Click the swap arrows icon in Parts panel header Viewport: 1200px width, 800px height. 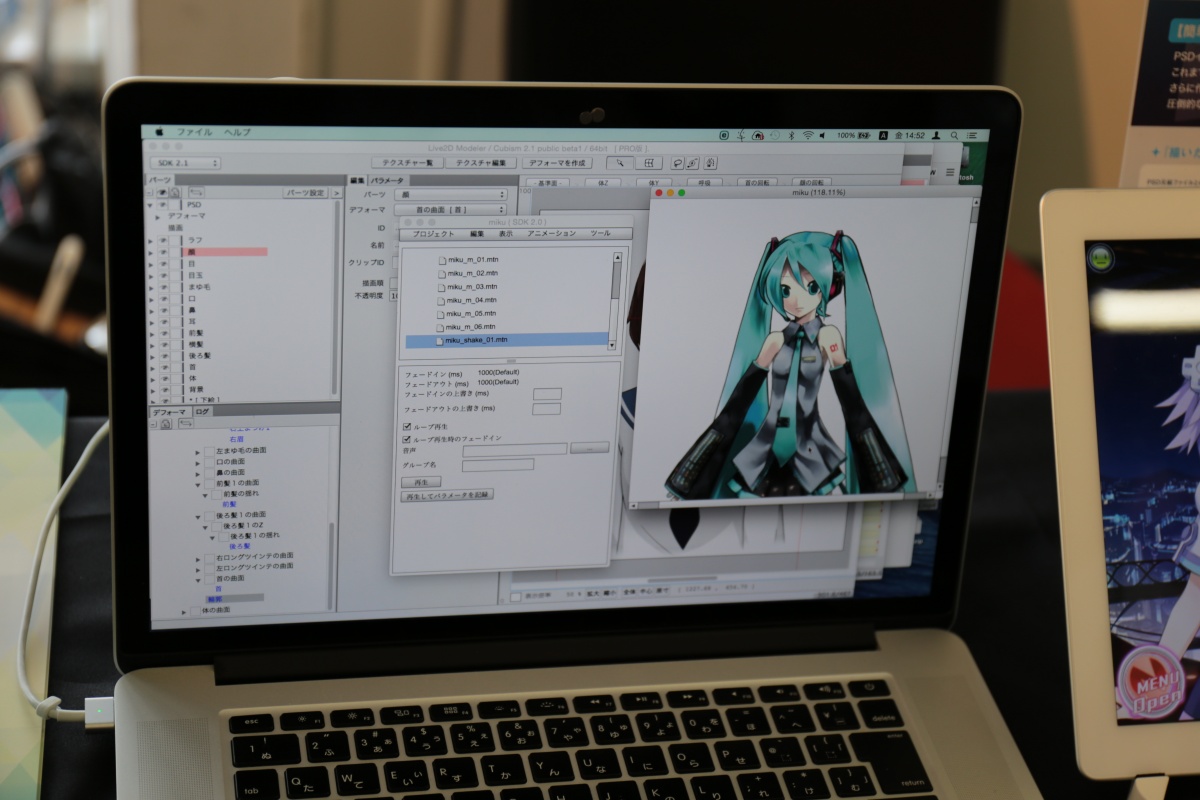click(196, 192)
